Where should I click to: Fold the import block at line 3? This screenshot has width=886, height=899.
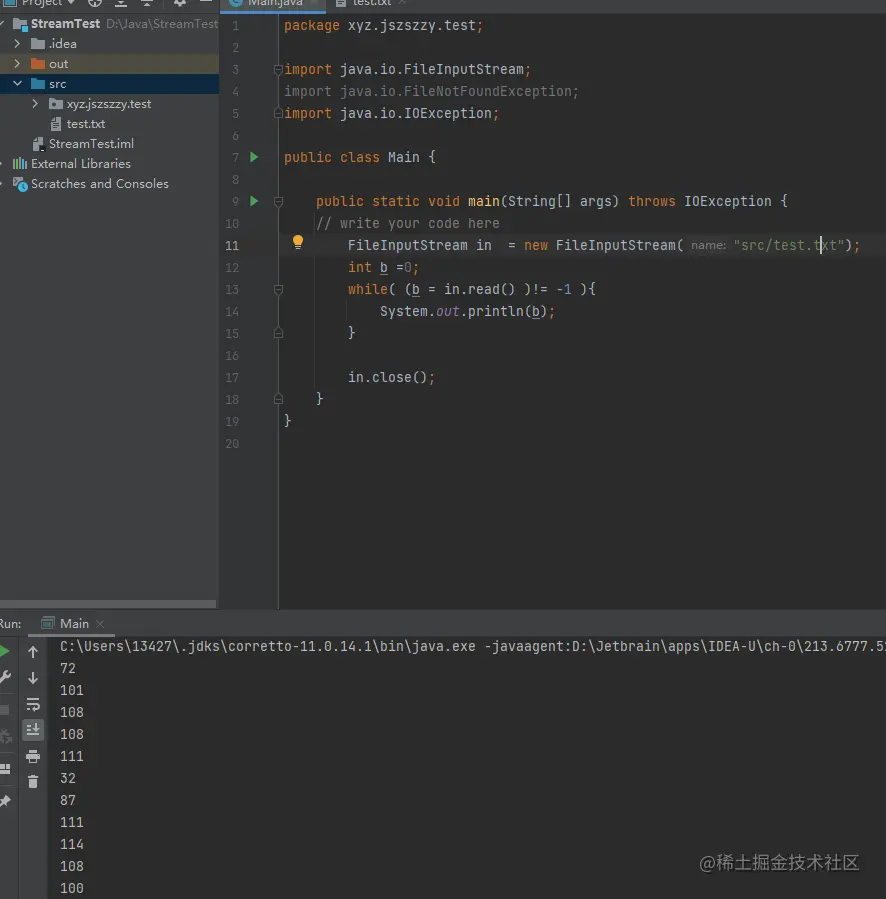point(278,69)
